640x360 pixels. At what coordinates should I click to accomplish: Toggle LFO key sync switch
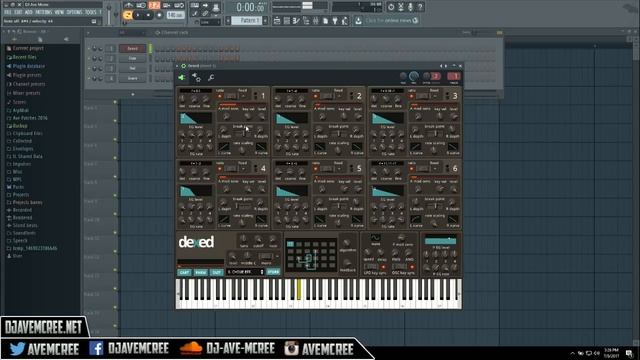click(x=371, y=267)
